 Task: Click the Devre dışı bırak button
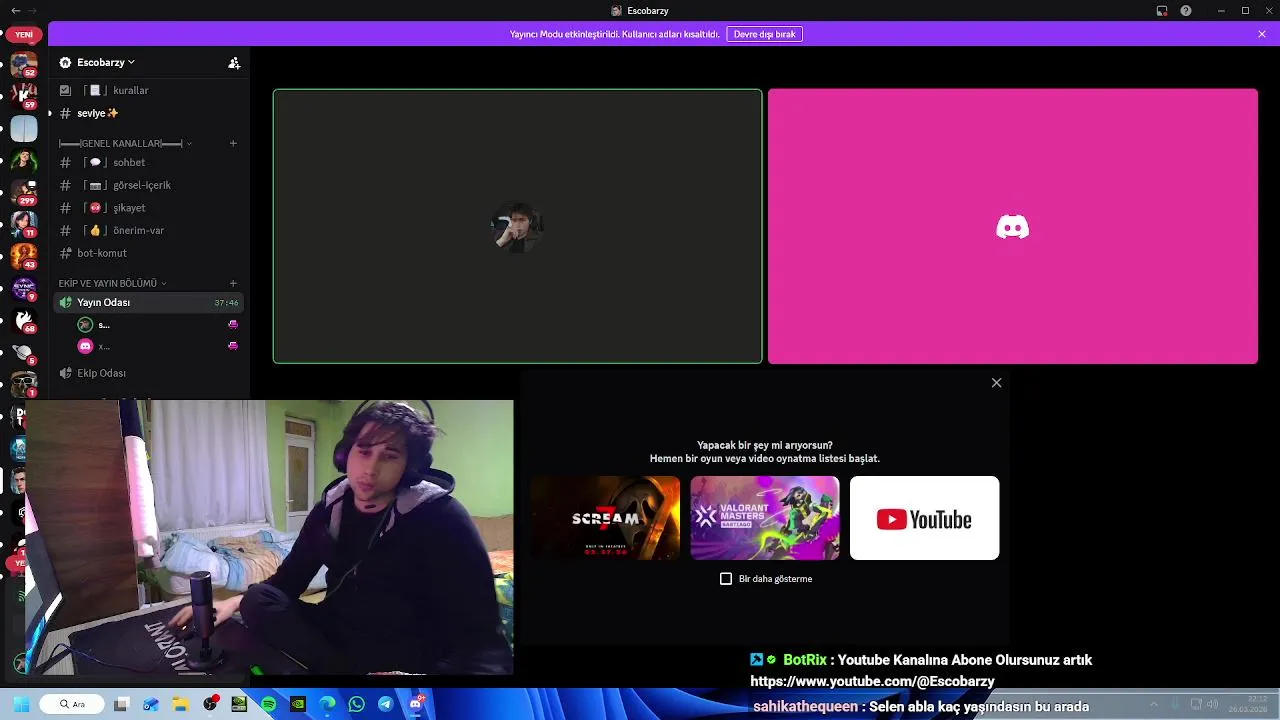coord(764,34)
